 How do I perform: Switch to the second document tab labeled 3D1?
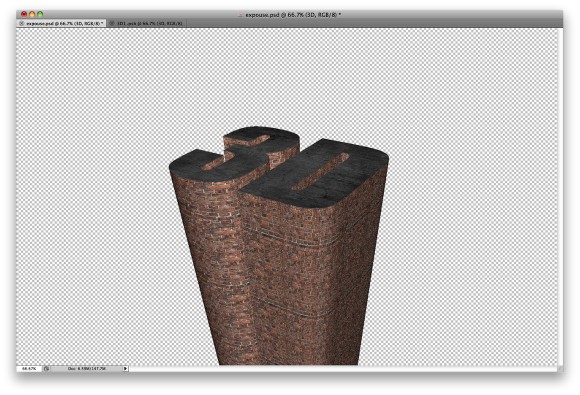[x=149, y=23]
